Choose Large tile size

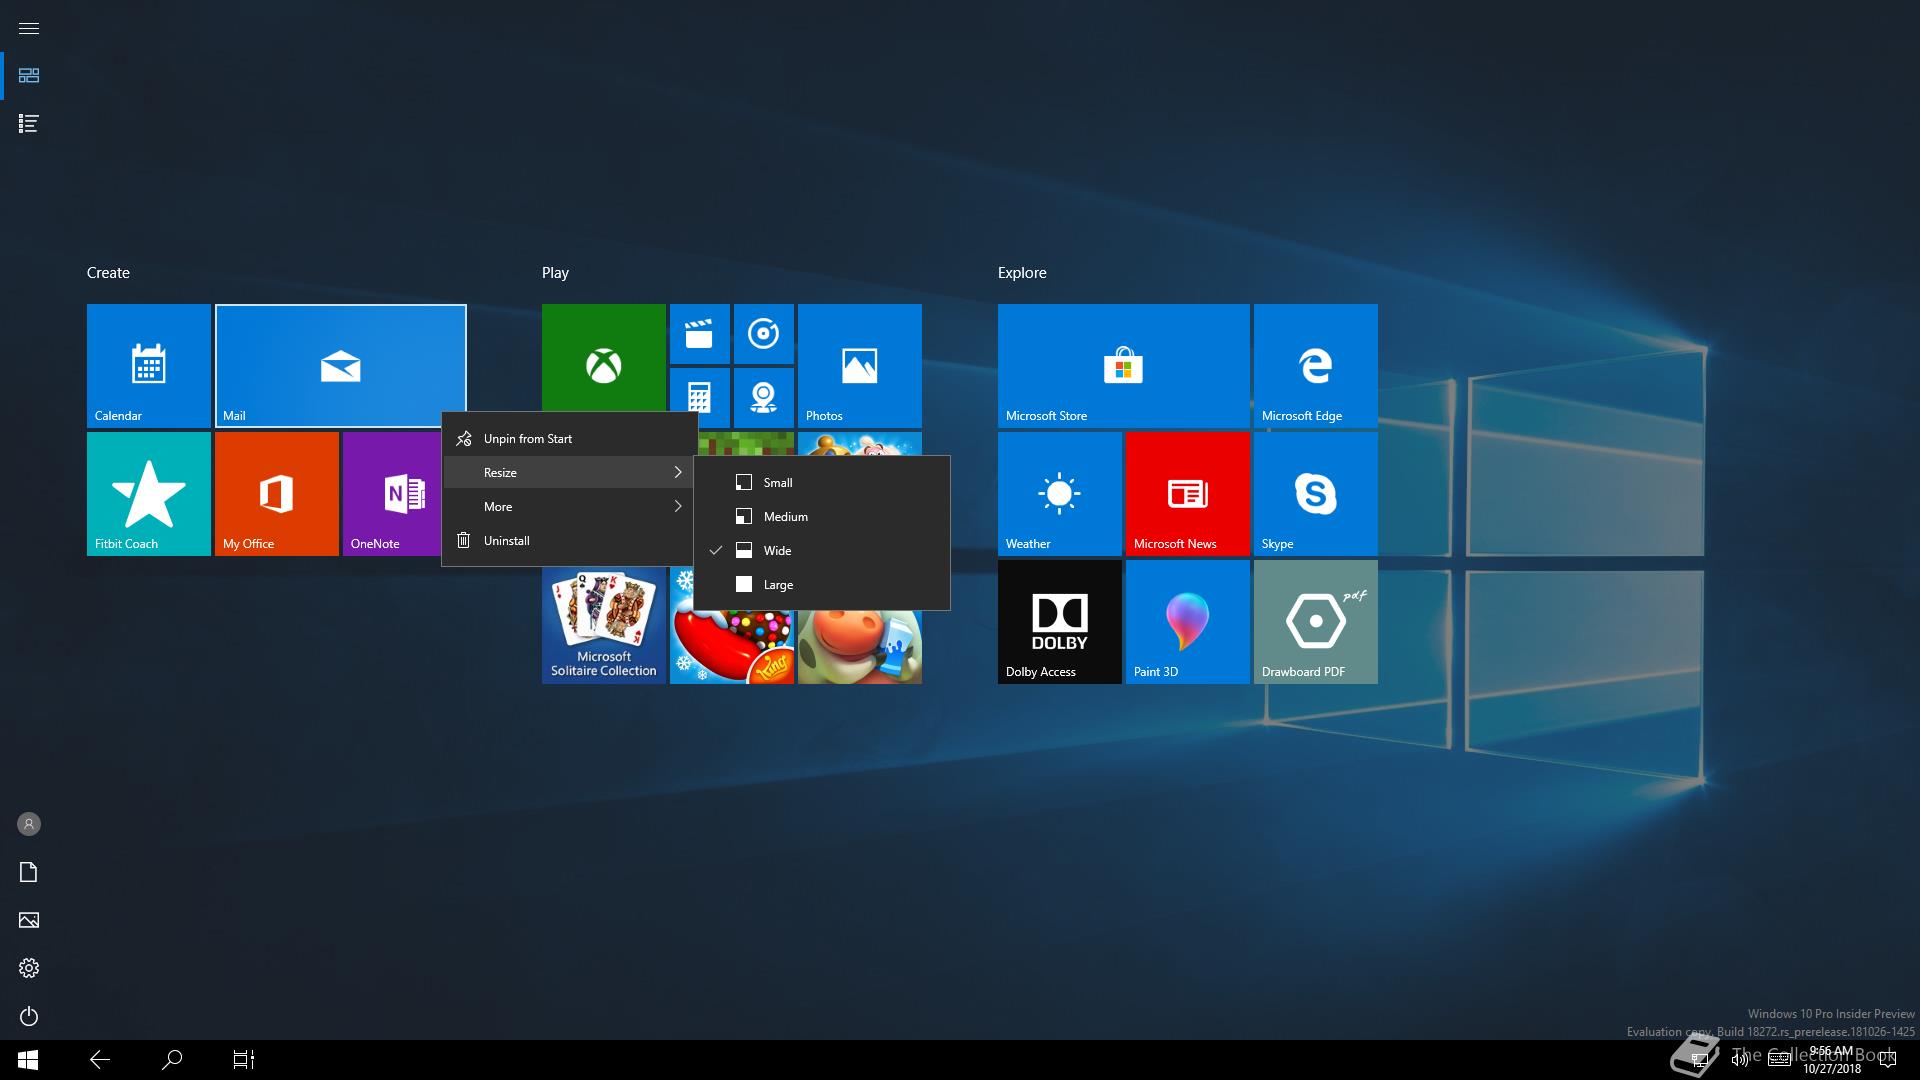822,584
